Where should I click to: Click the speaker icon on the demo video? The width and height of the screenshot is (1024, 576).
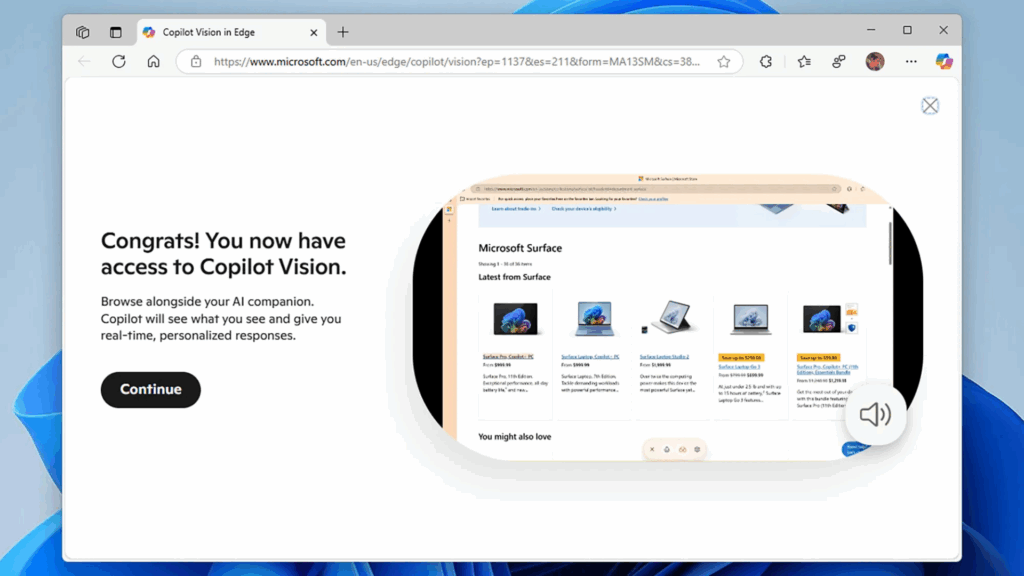[x=875, y=413]
